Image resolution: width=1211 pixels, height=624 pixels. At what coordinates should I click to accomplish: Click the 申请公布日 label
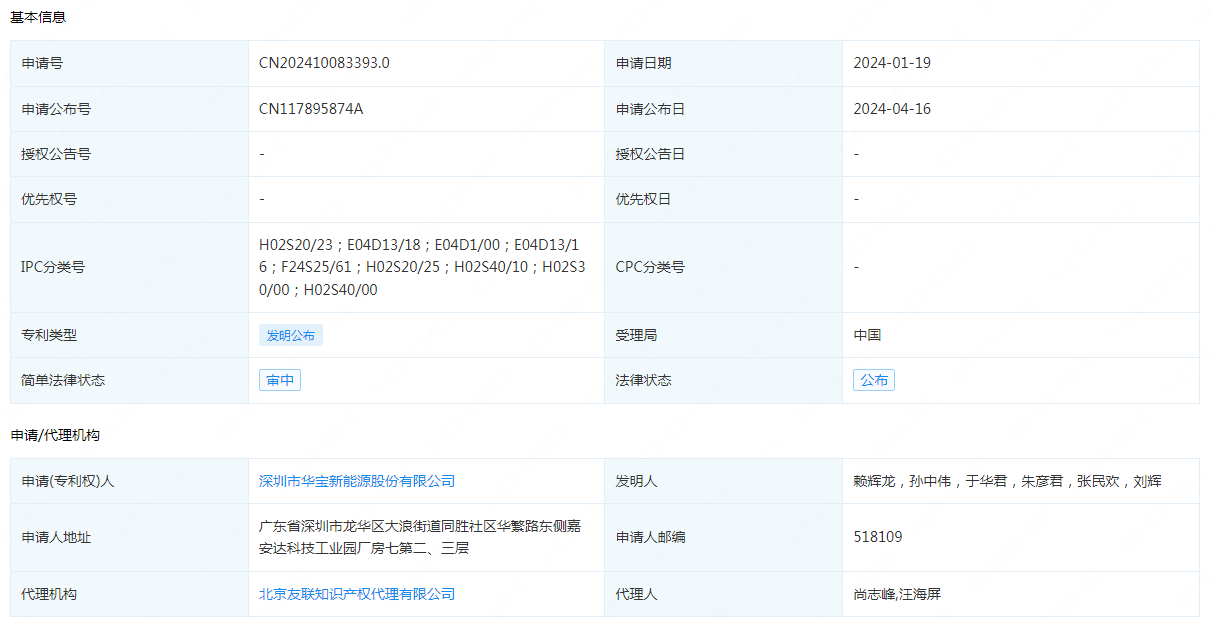pyautogui.click(x=650, y=109)
